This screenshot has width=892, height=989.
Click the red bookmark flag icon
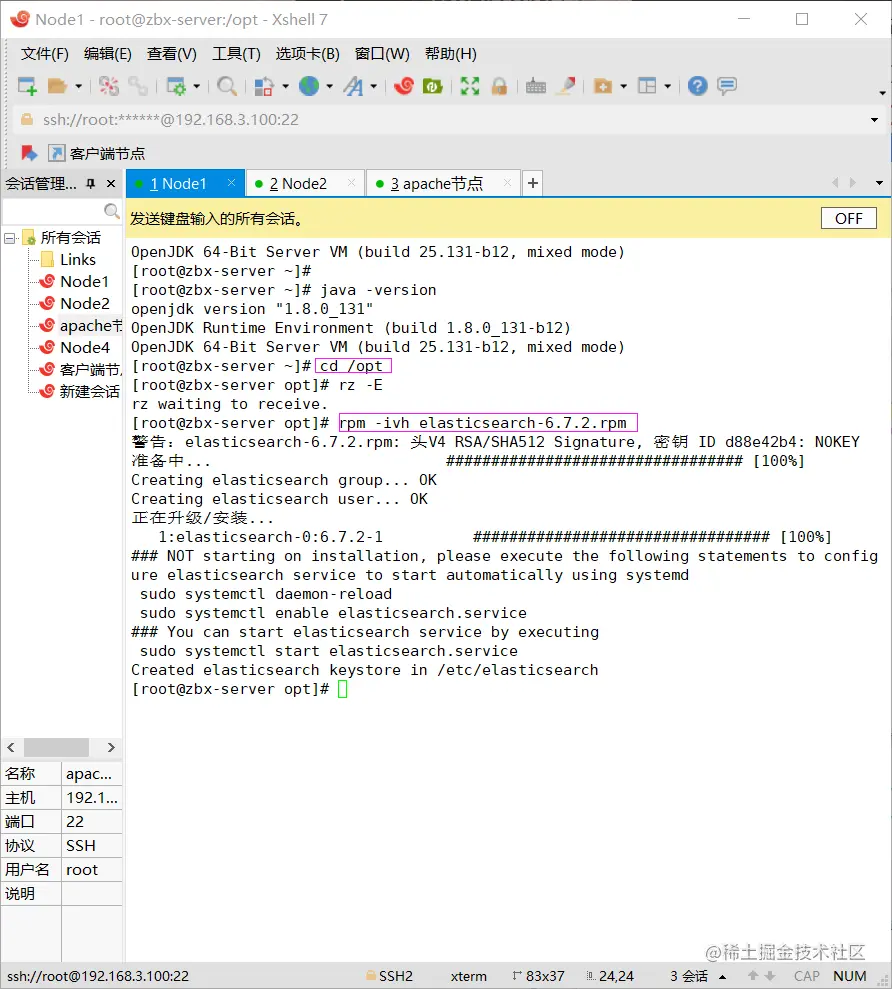tap(29, 153)
